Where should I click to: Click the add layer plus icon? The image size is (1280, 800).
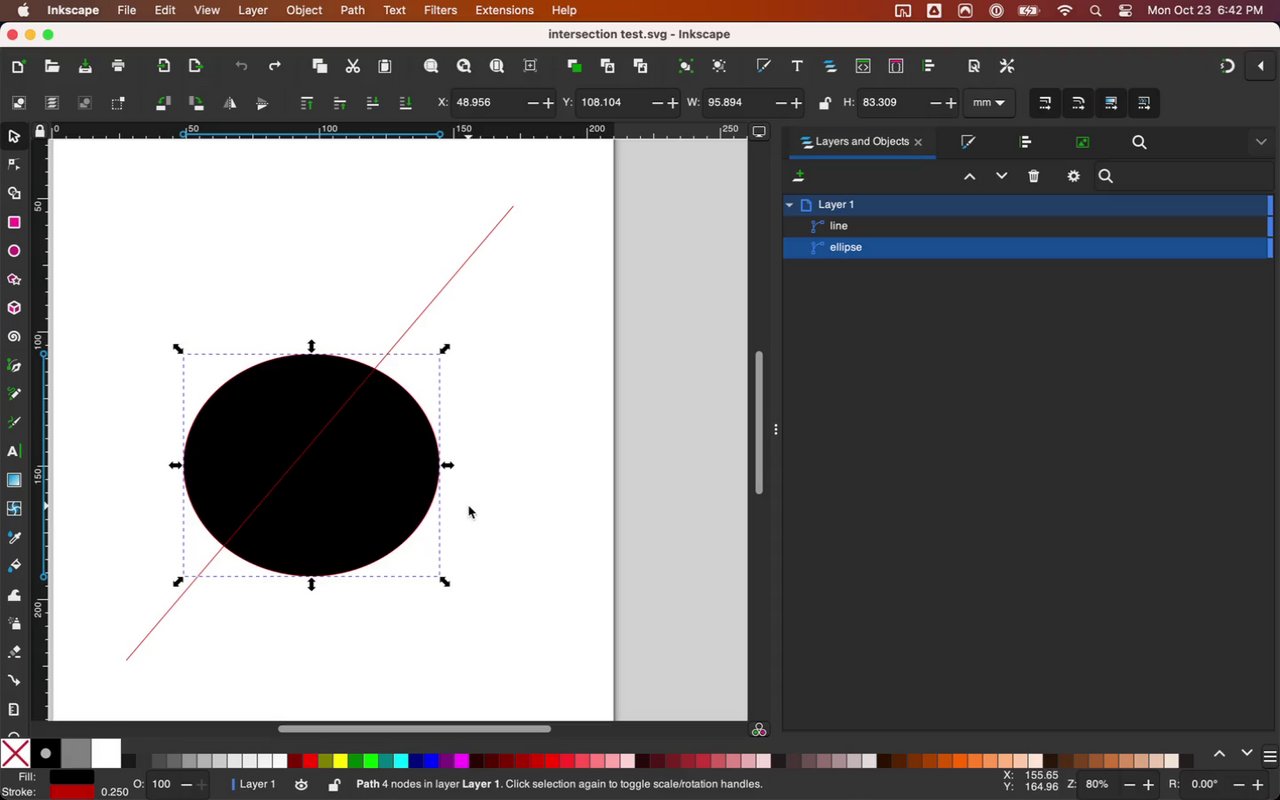tap(798, 176)
